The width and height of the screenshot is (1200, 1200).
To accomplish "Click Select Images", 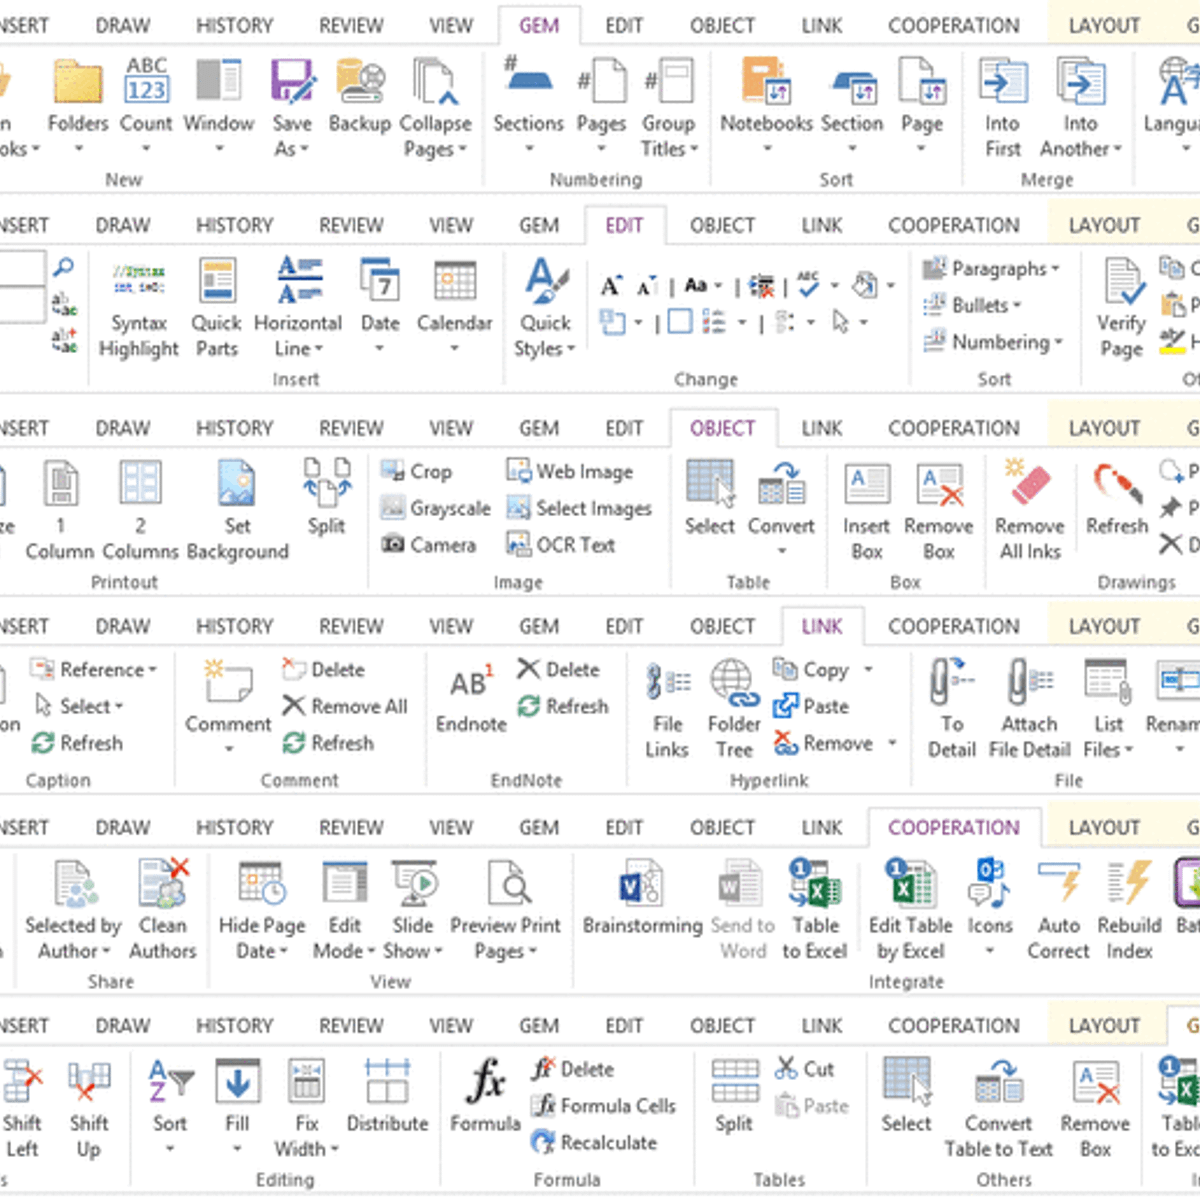I will click(579, 508).
